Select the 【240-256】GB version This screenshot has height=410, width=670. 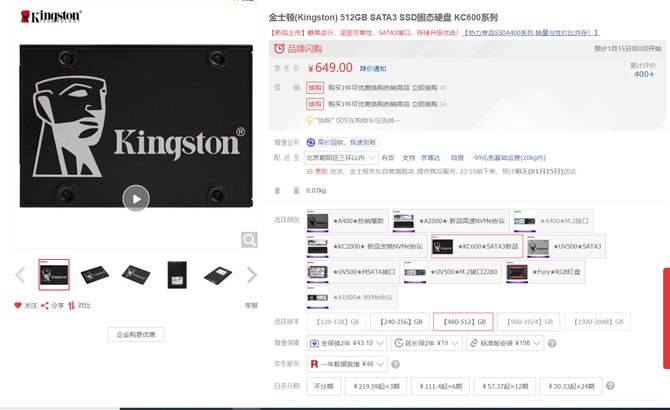point(400,322)
